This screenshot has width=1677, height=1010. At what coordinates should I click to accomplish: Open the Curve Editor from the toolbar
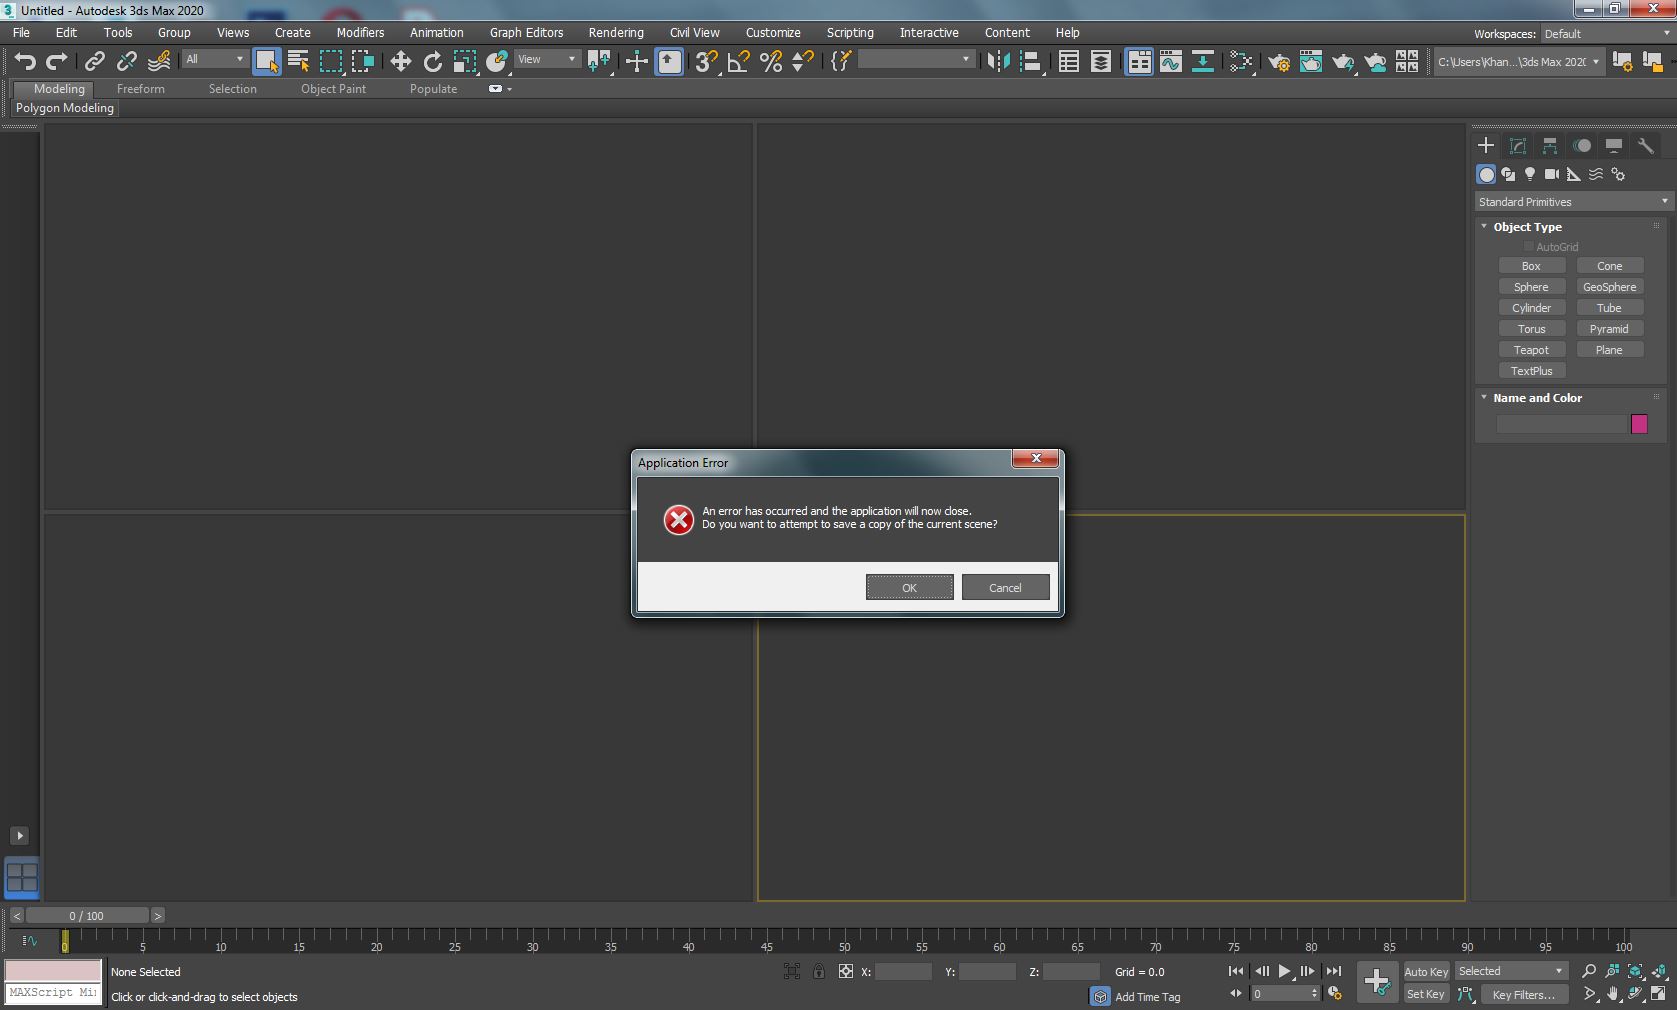1171,61
